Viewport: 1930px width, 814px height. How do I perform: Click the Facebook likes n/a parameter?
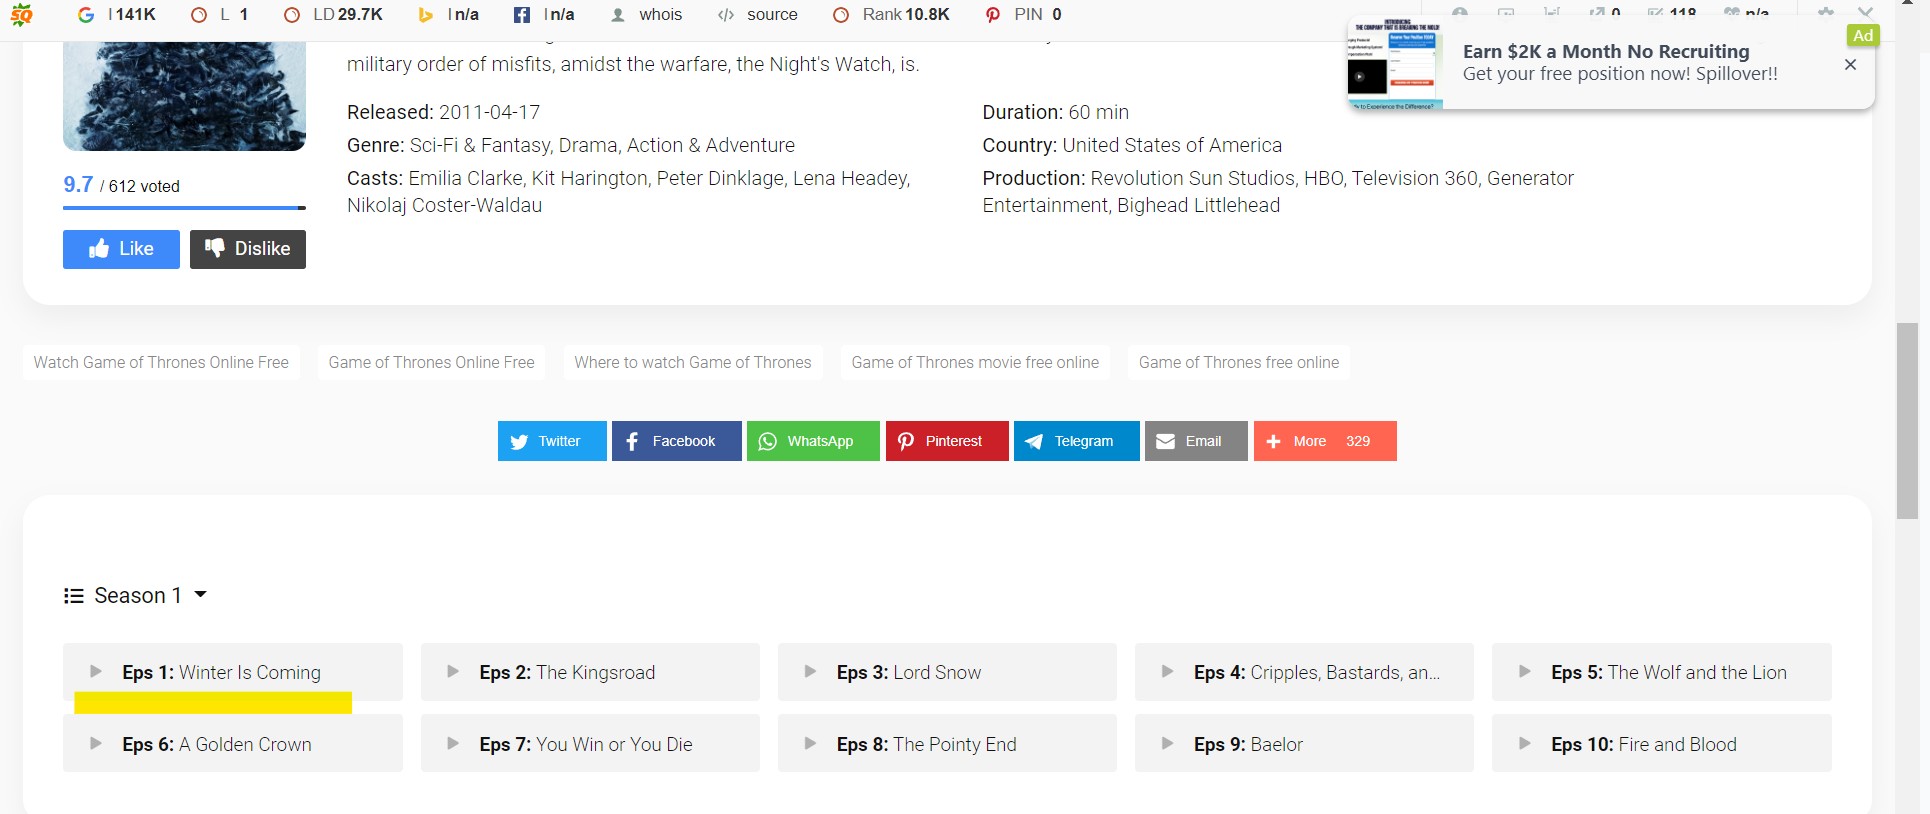point(544,14)
